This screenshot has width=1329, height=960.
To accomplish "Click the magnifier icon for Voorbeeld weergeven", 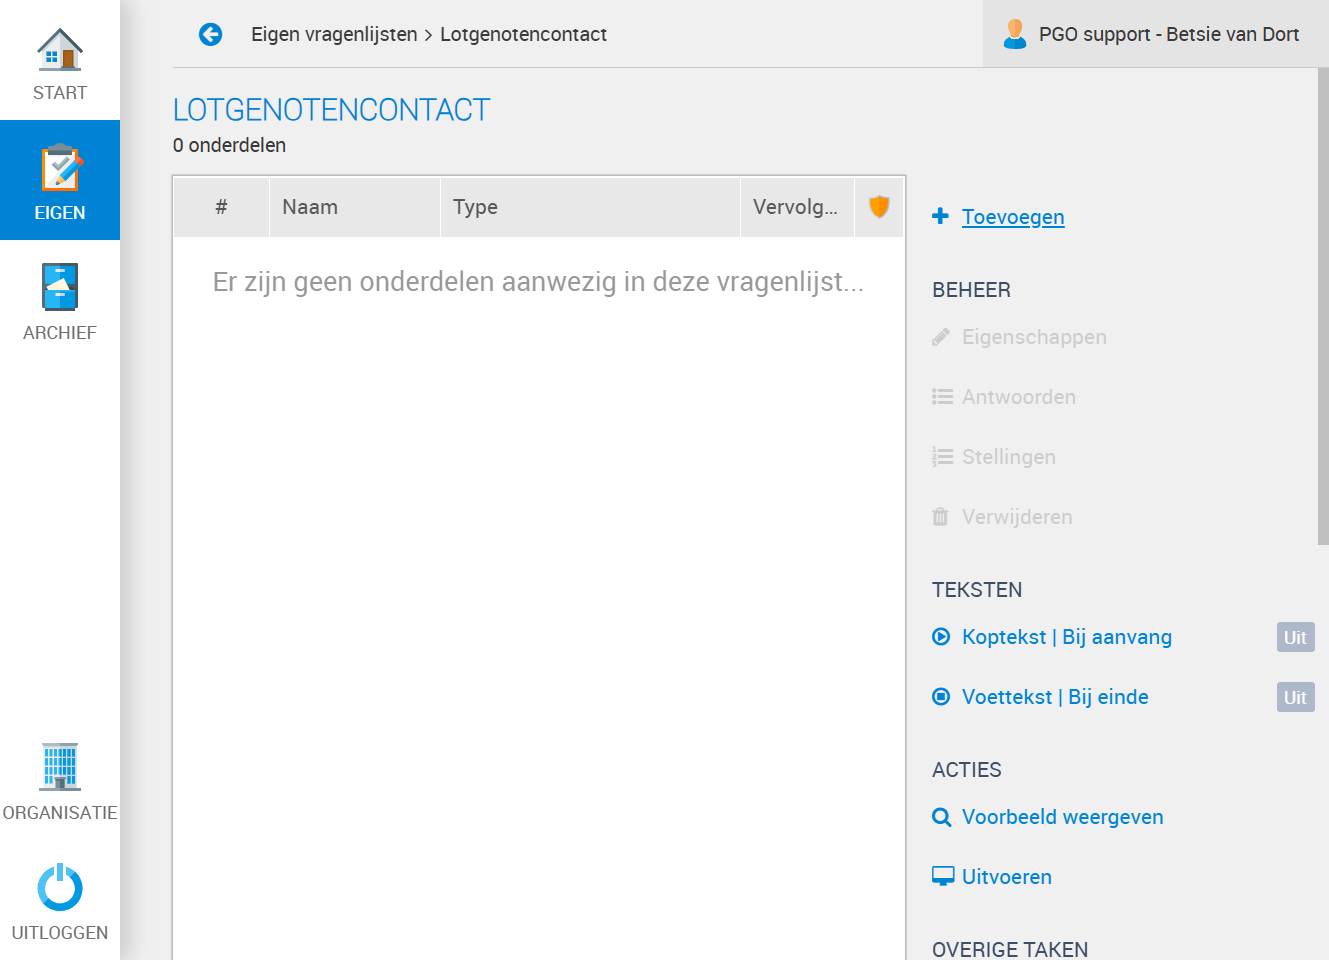I will (x=941, y=817).
